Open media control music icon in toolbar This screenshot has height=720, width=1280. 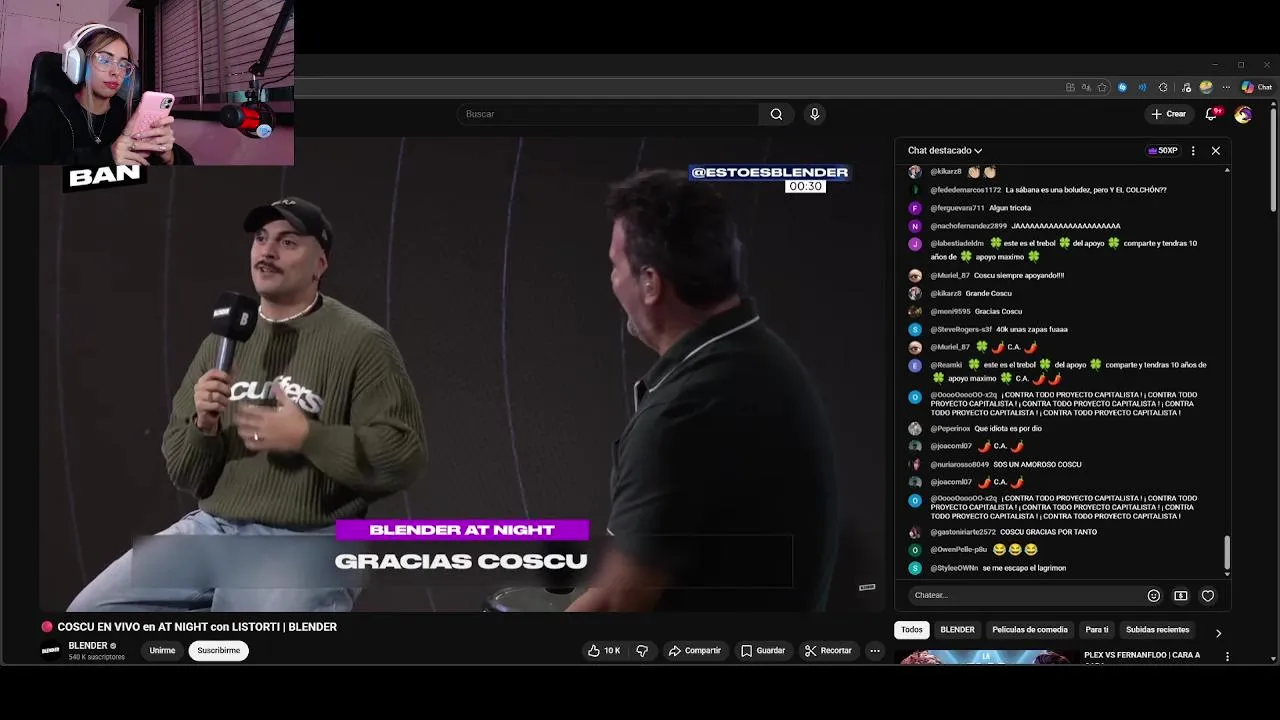coord(1187,87)
